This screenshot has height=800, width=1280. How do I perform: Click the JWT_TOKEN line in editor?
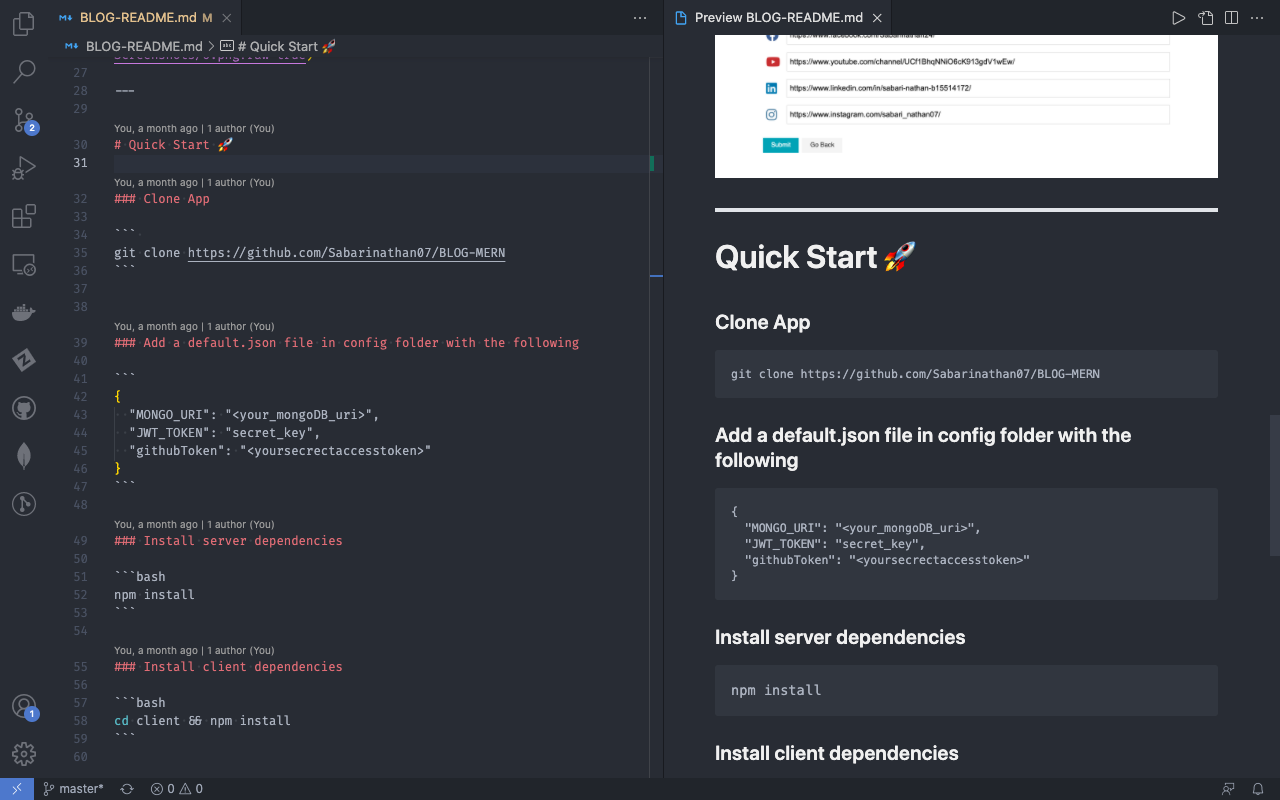[x=224, y=433]
